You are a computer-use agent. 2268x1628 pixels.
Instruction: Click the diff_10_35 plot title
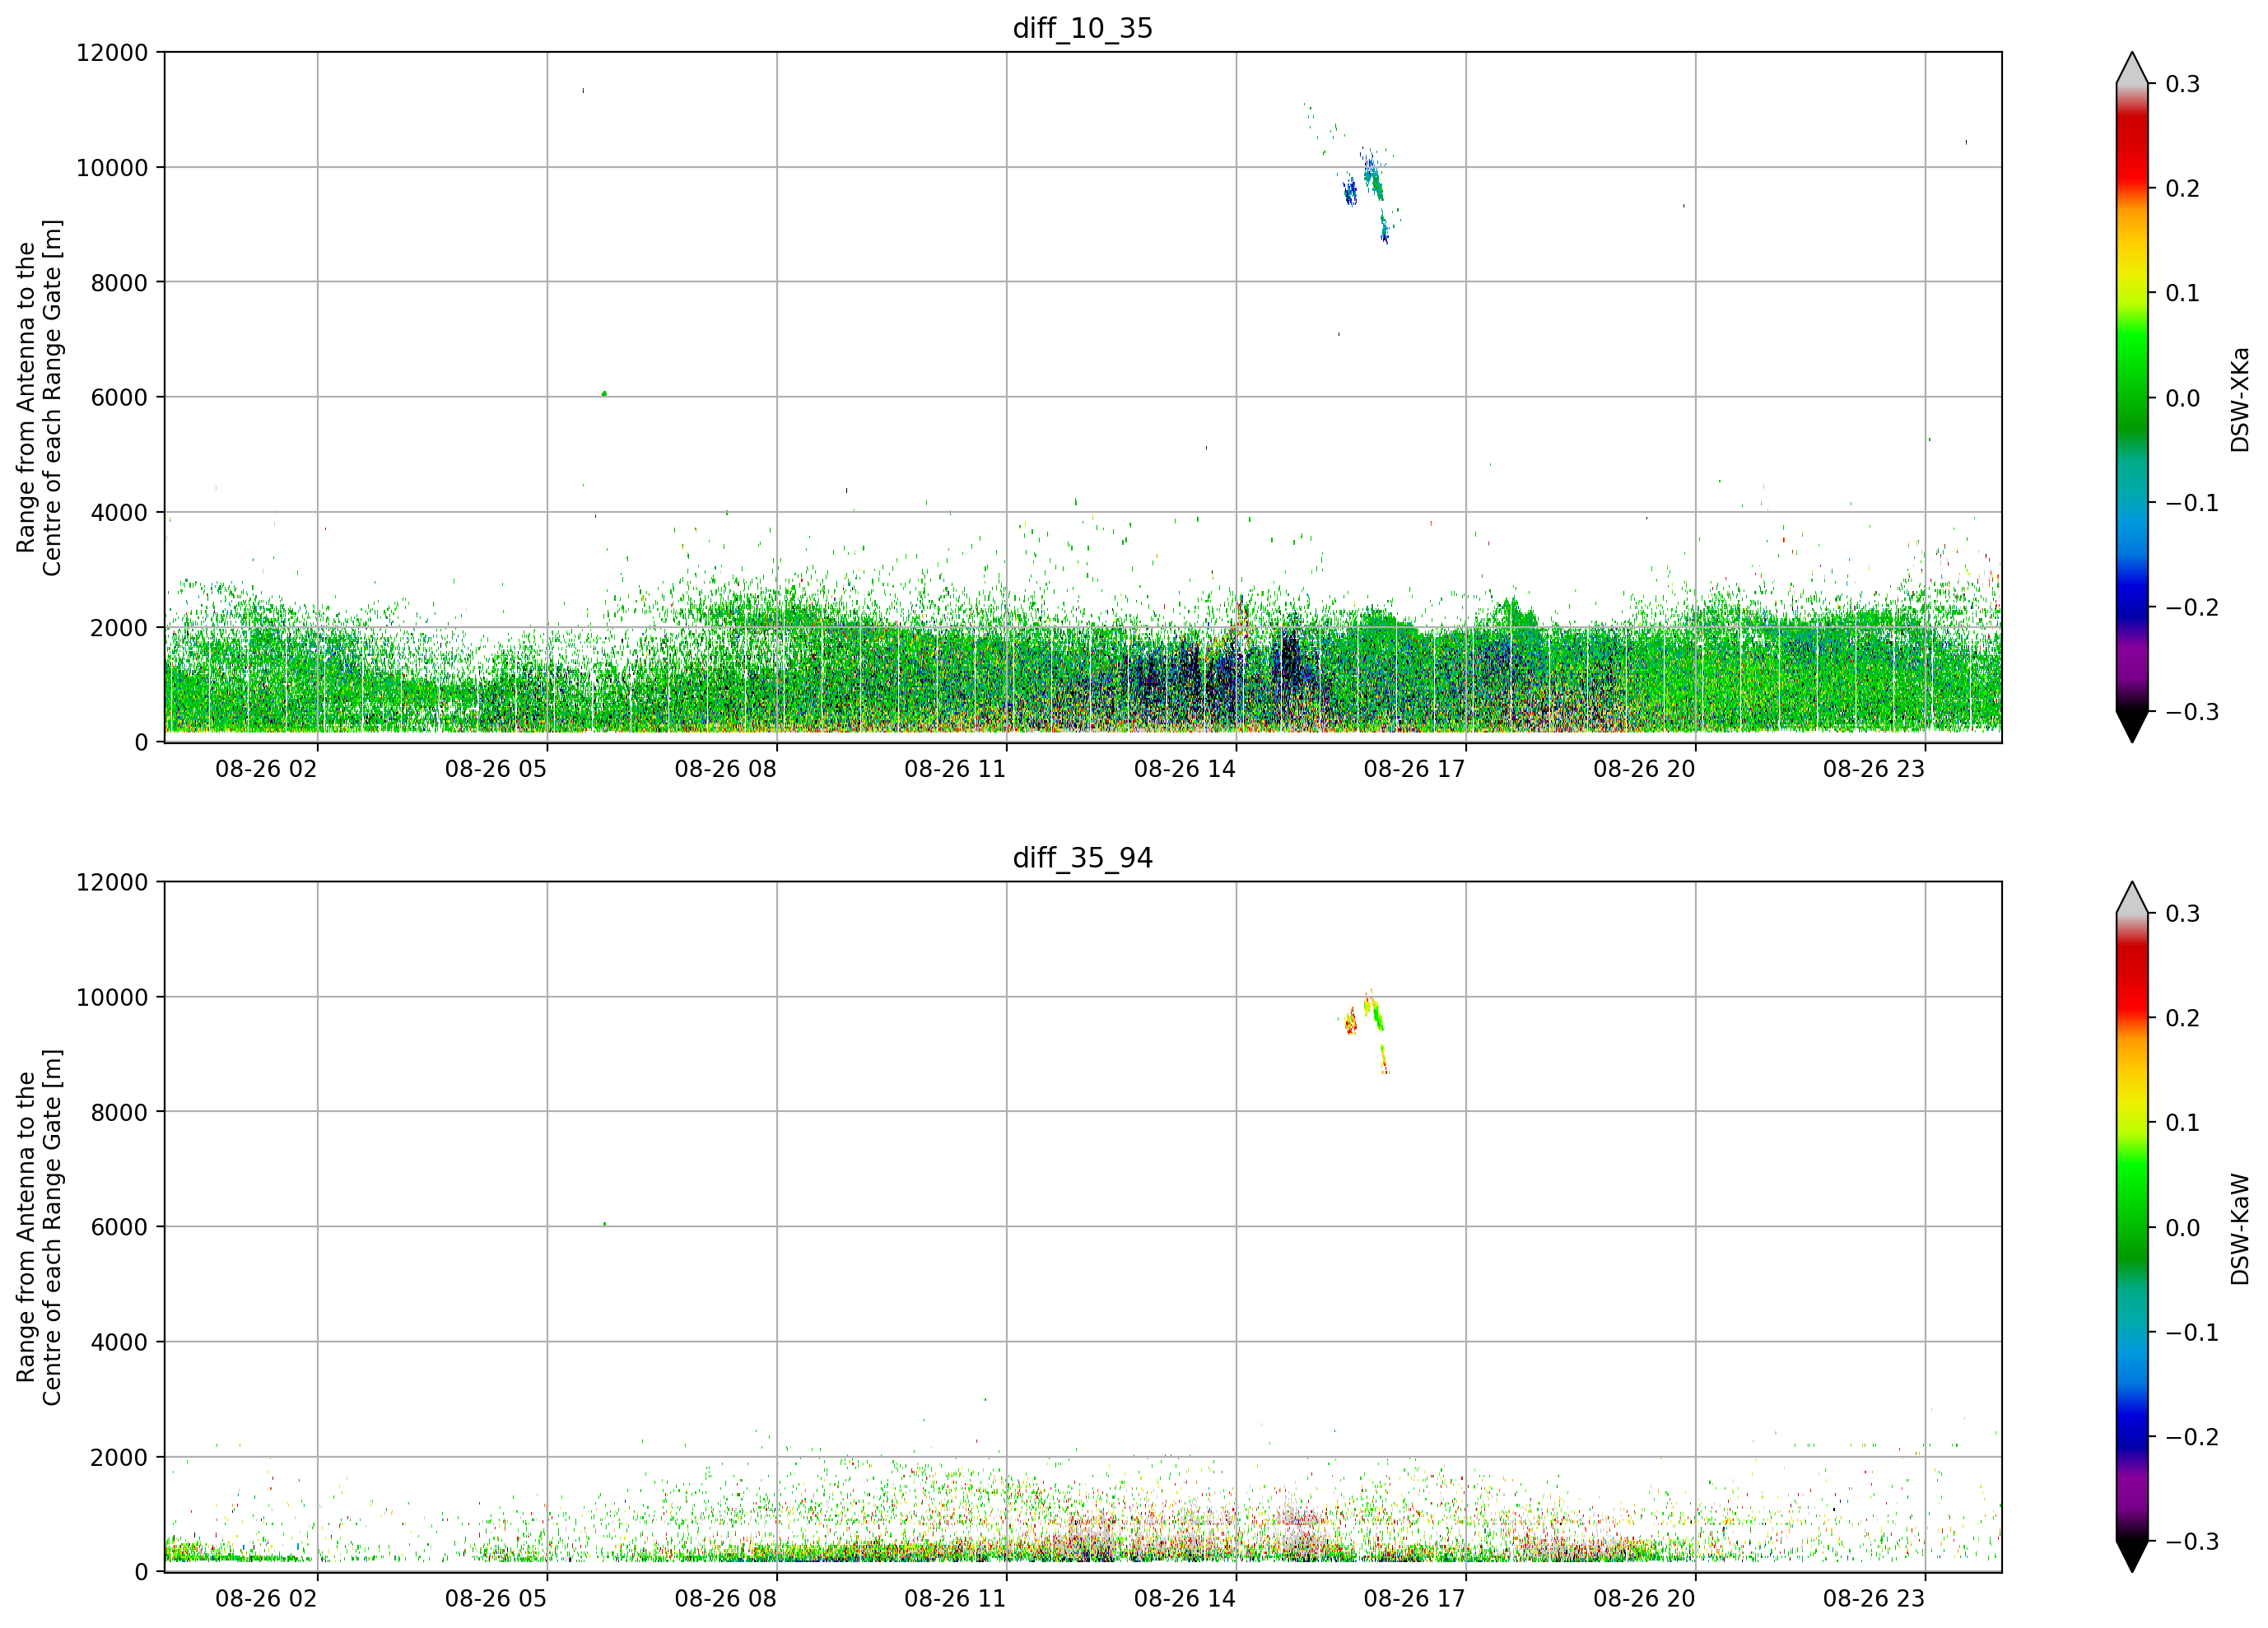pos(1082,28)
